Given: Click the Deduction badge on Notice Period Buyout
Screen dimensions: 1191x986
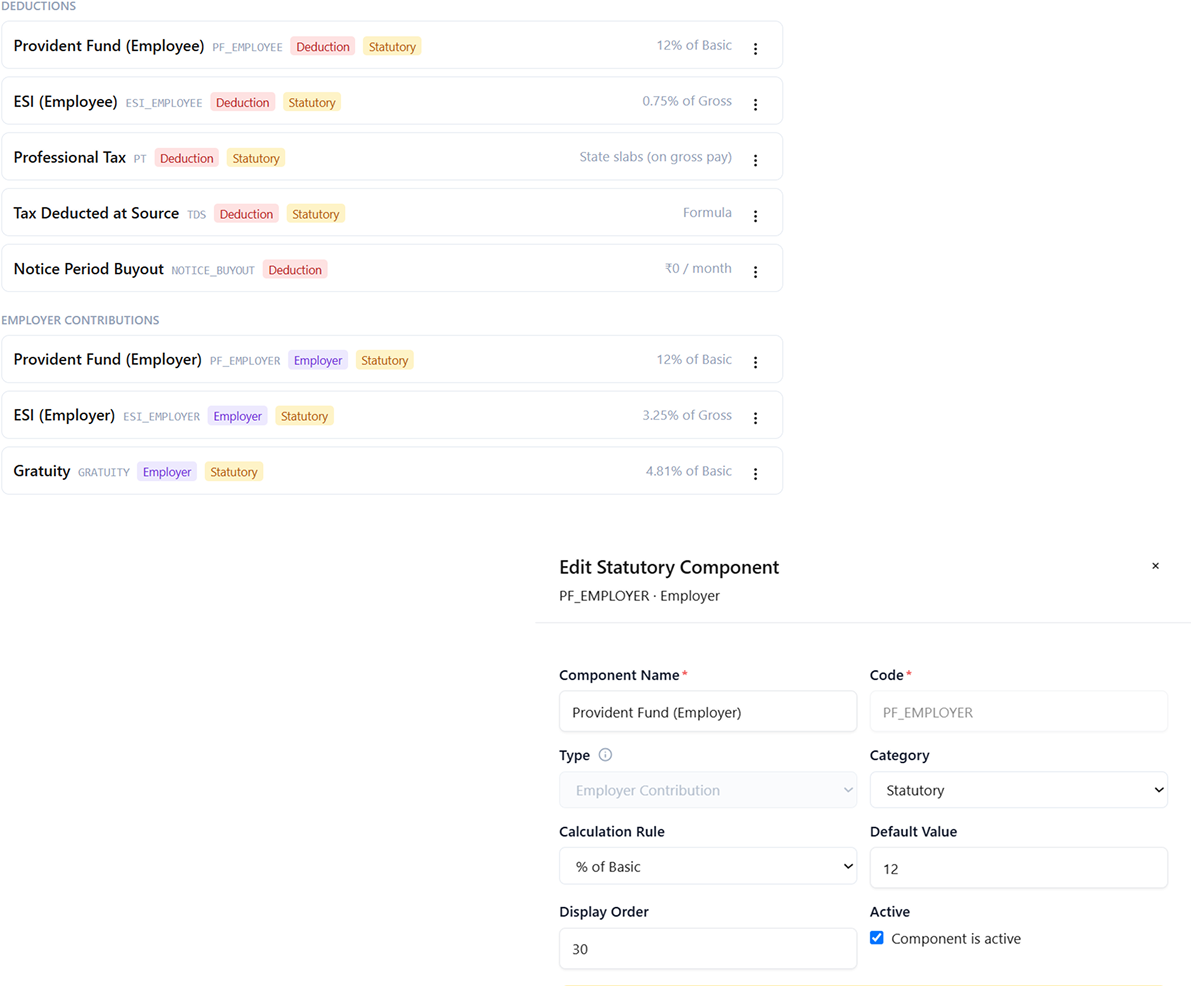Looking at the screenshot, I should [x=295, y=270].
